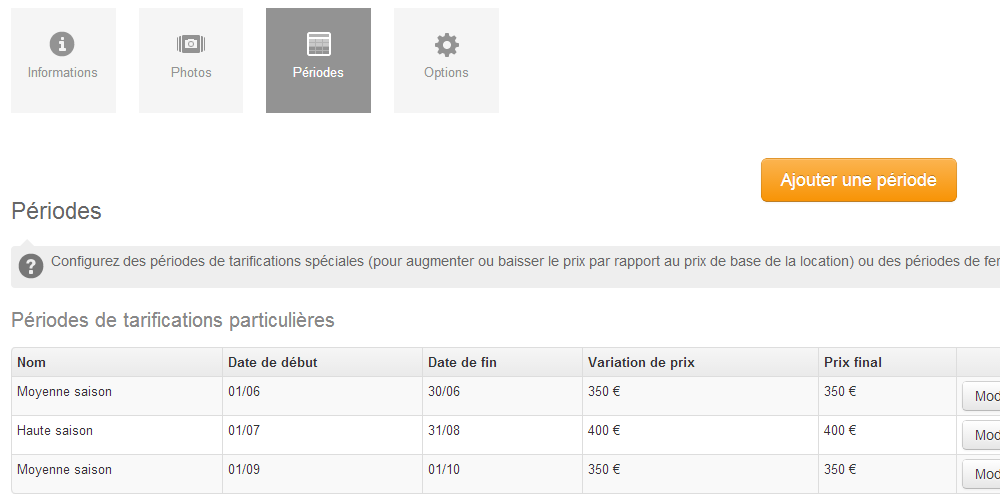Go to the Options tab
The image size is (1000, 500).
click(446, 61)
